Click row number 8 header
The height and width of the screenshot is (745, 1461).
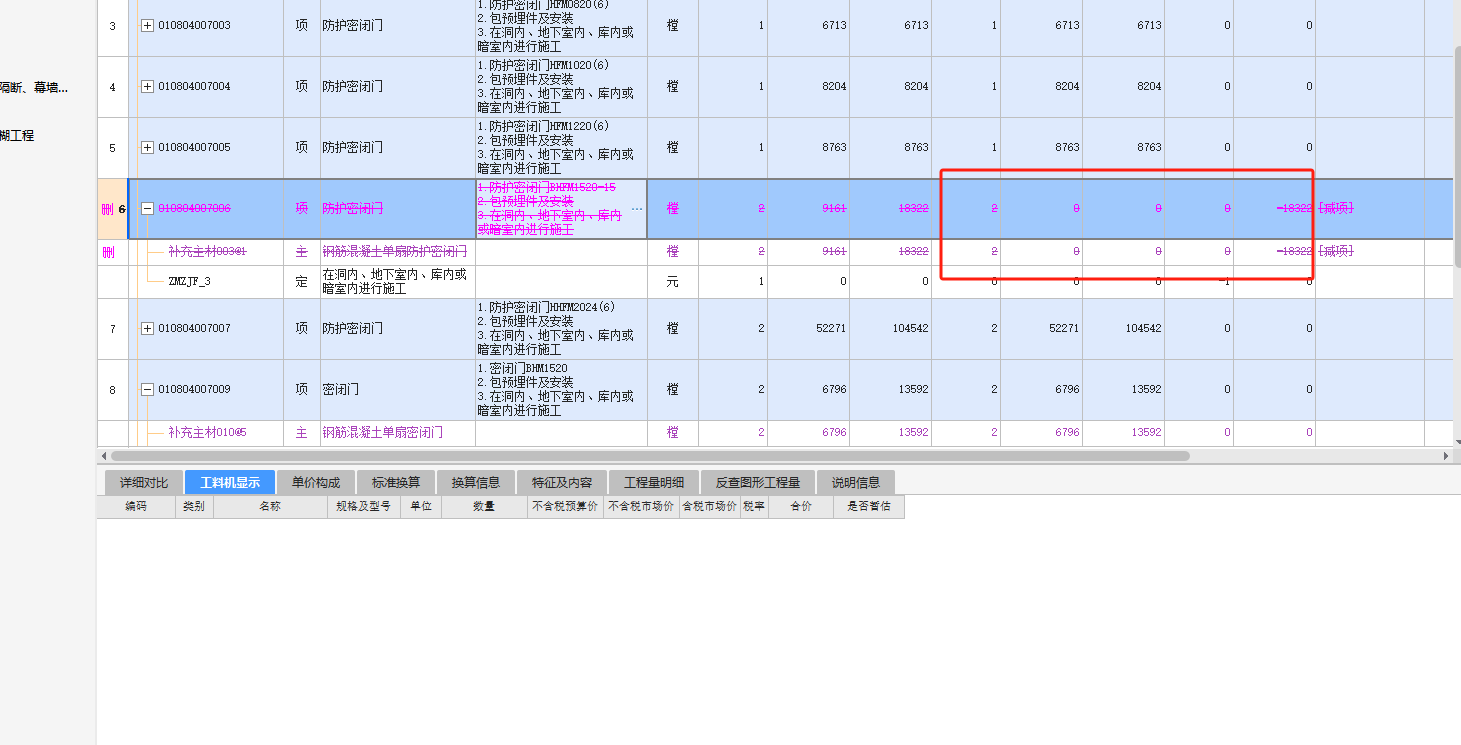113,390
